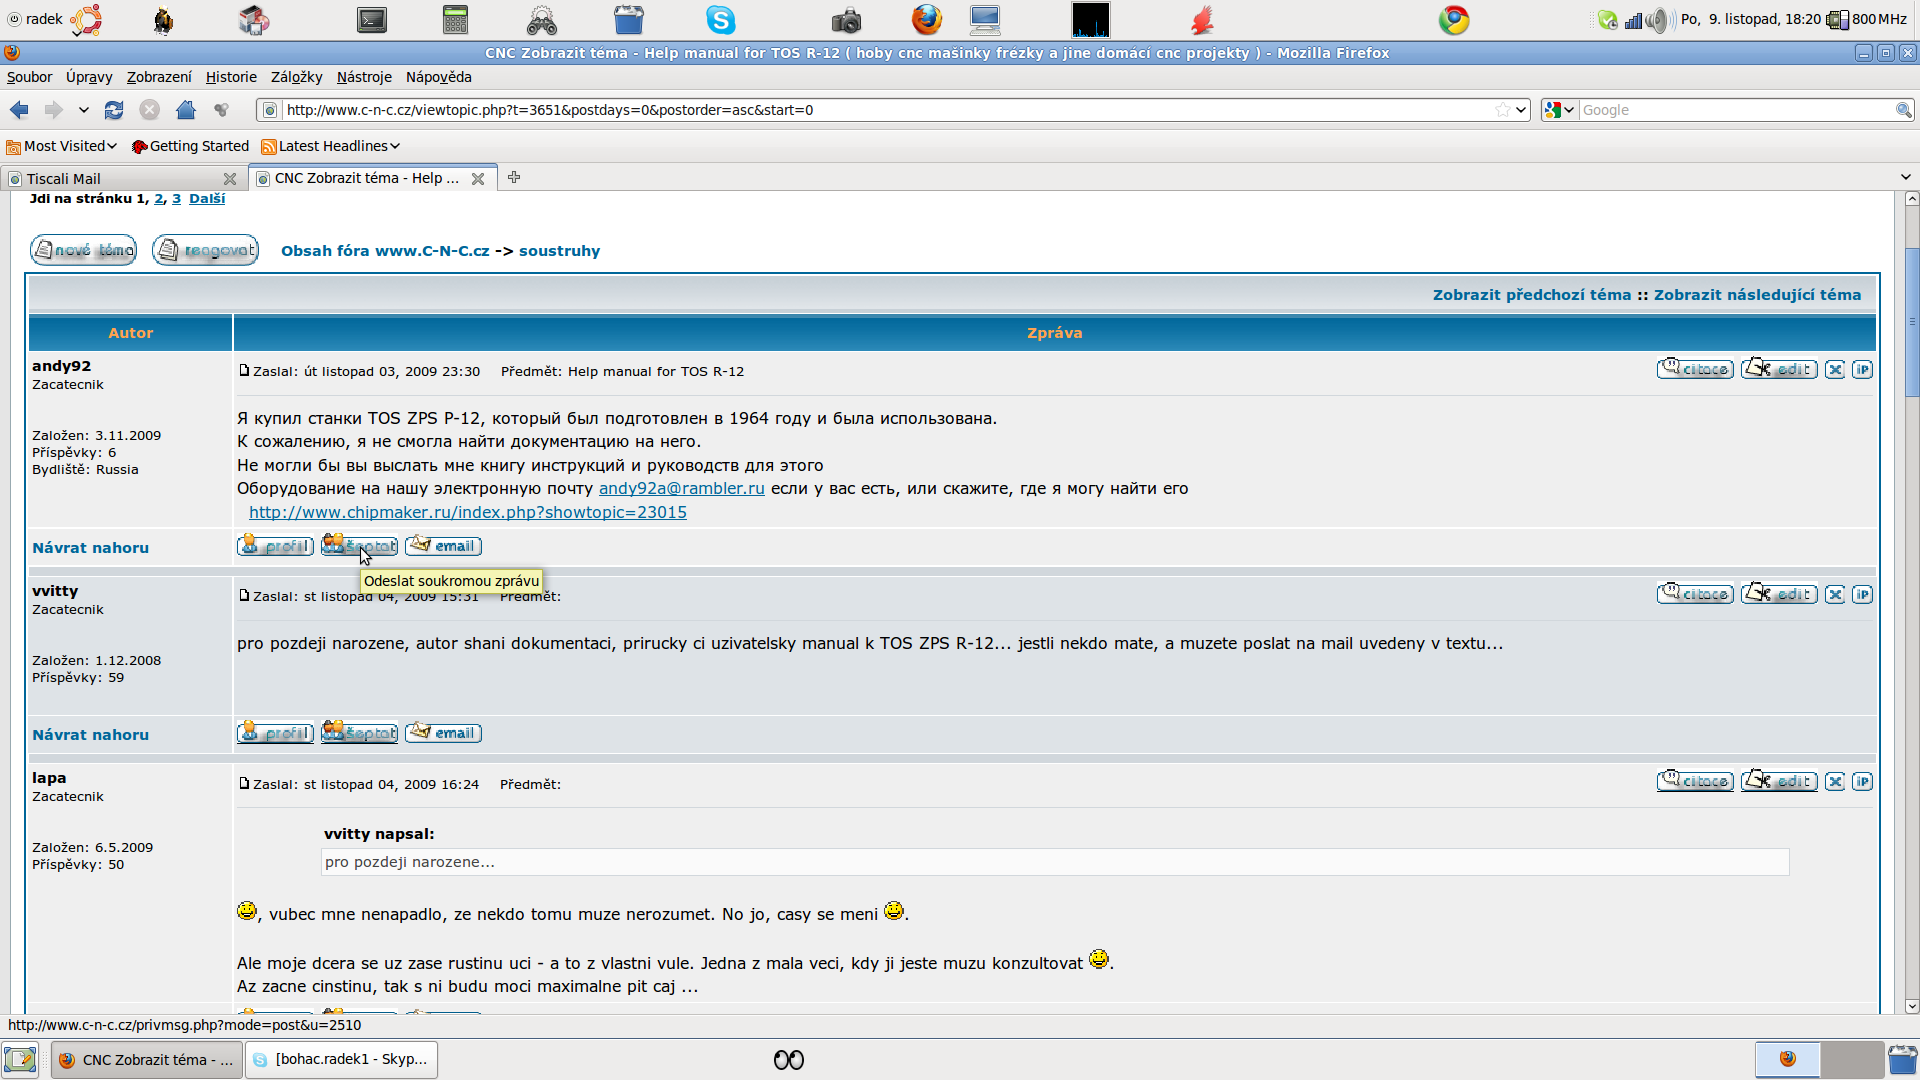
Task: Click the citace button on andy92's post
Action: click(x=1695, y=370)
